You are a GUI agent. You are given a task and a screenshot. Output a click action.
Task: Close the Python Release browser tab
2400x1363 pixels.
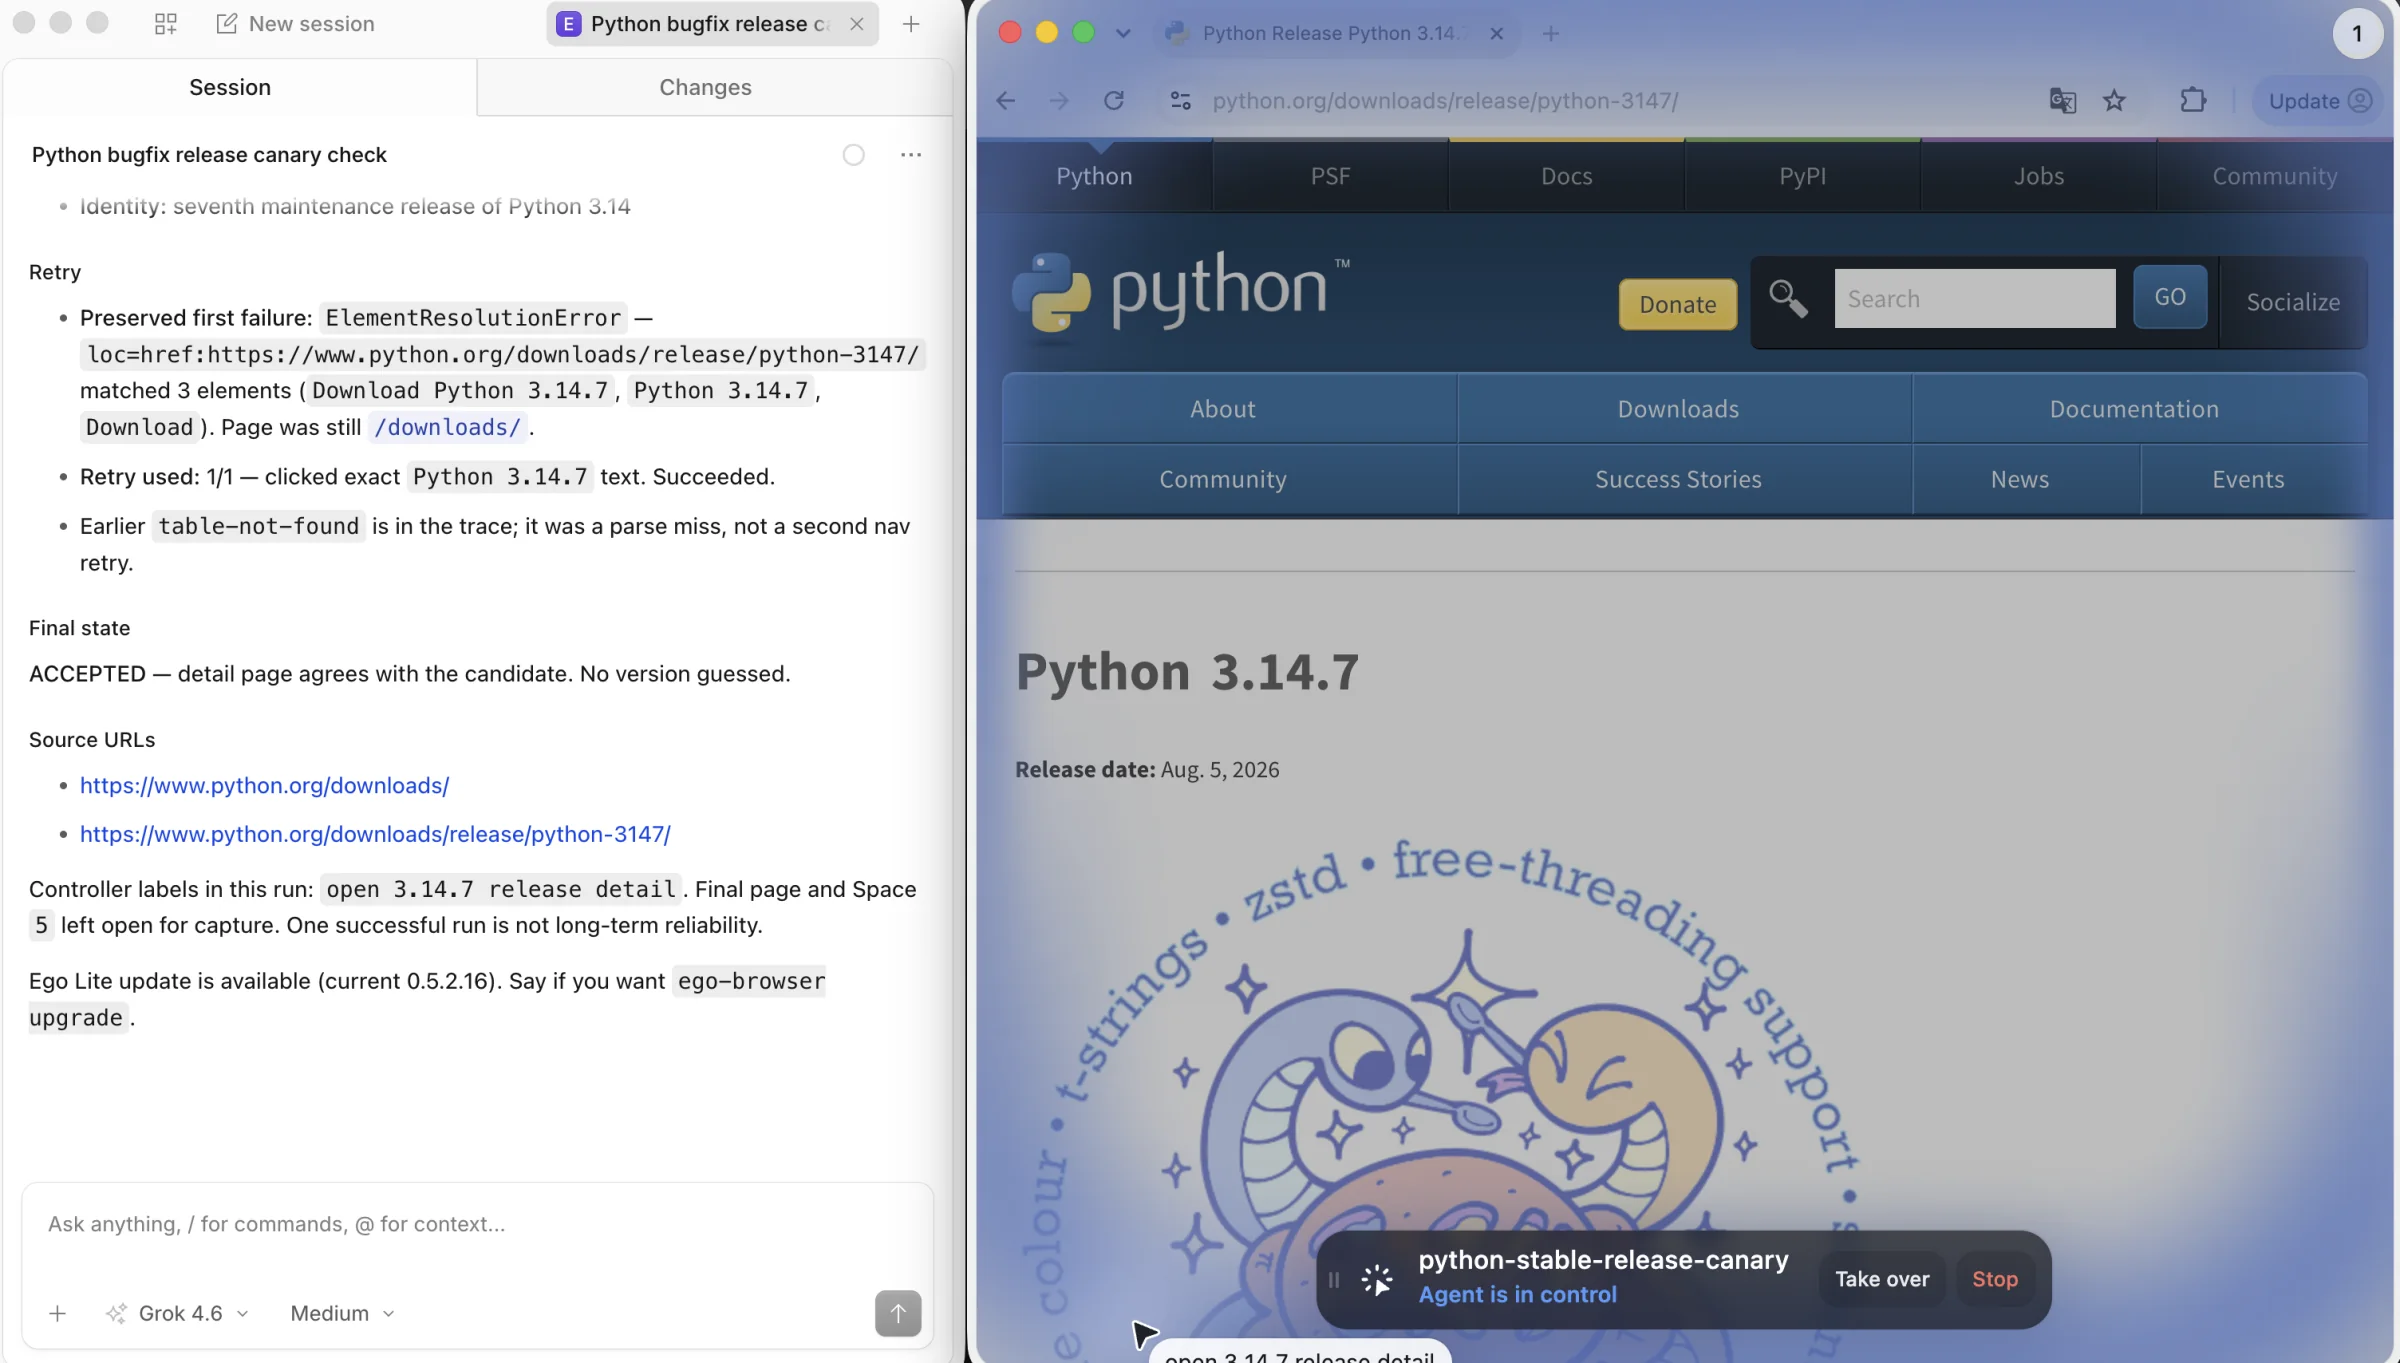pyautogui.click(x=1497, y=33)
